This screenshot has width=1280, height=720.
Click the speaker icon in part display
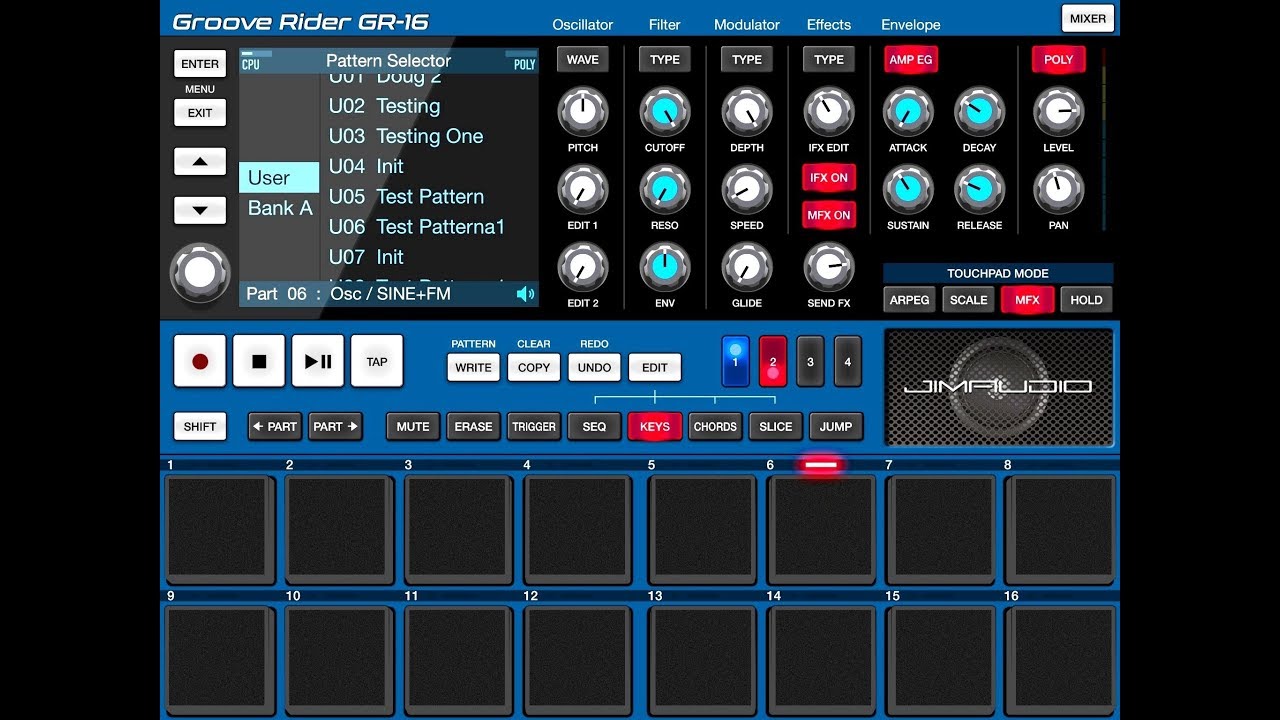[525, 294]
